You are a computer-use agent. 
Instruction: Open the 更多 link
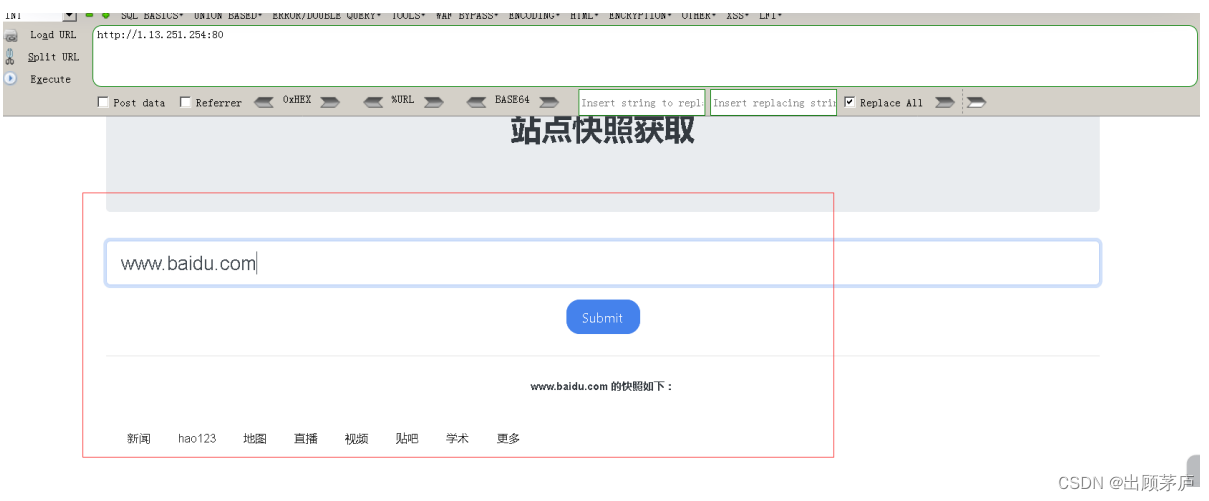pyautogui.click(x=508, y=439)
